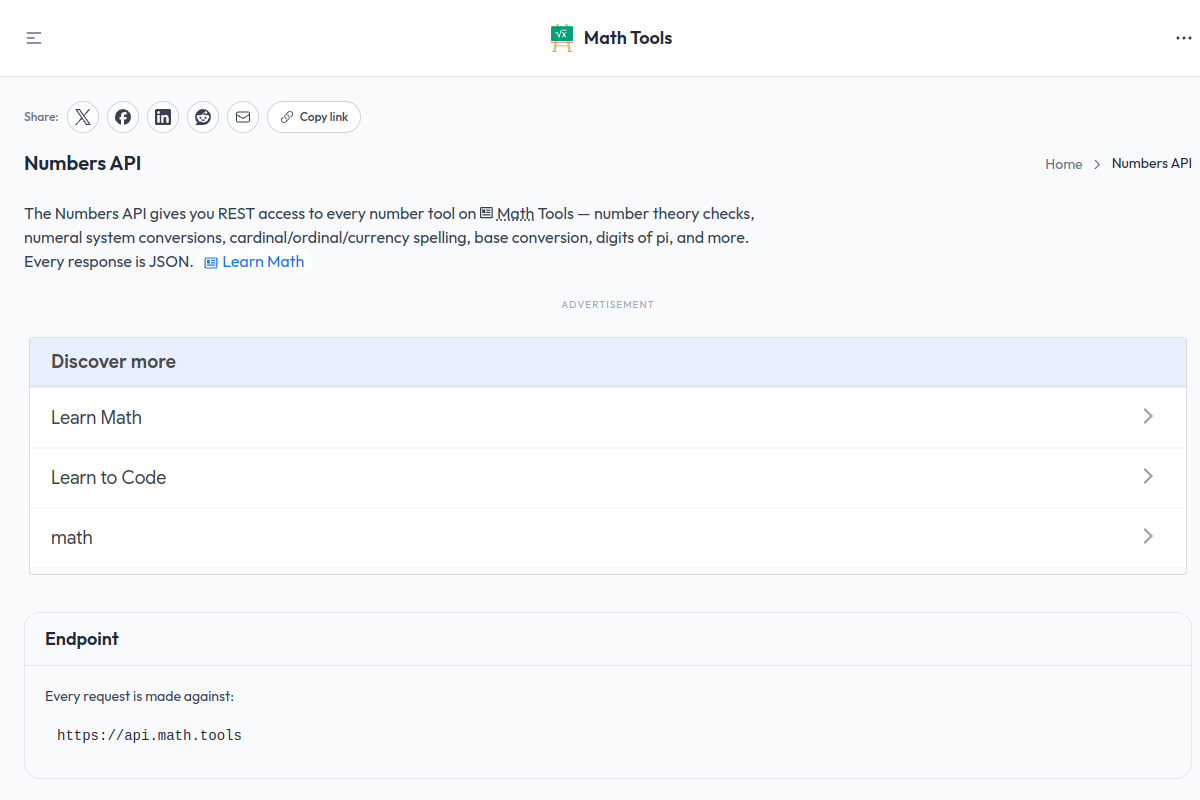
Task: Expand the Learn to Code row chevron
Action: coord(1148,476)
